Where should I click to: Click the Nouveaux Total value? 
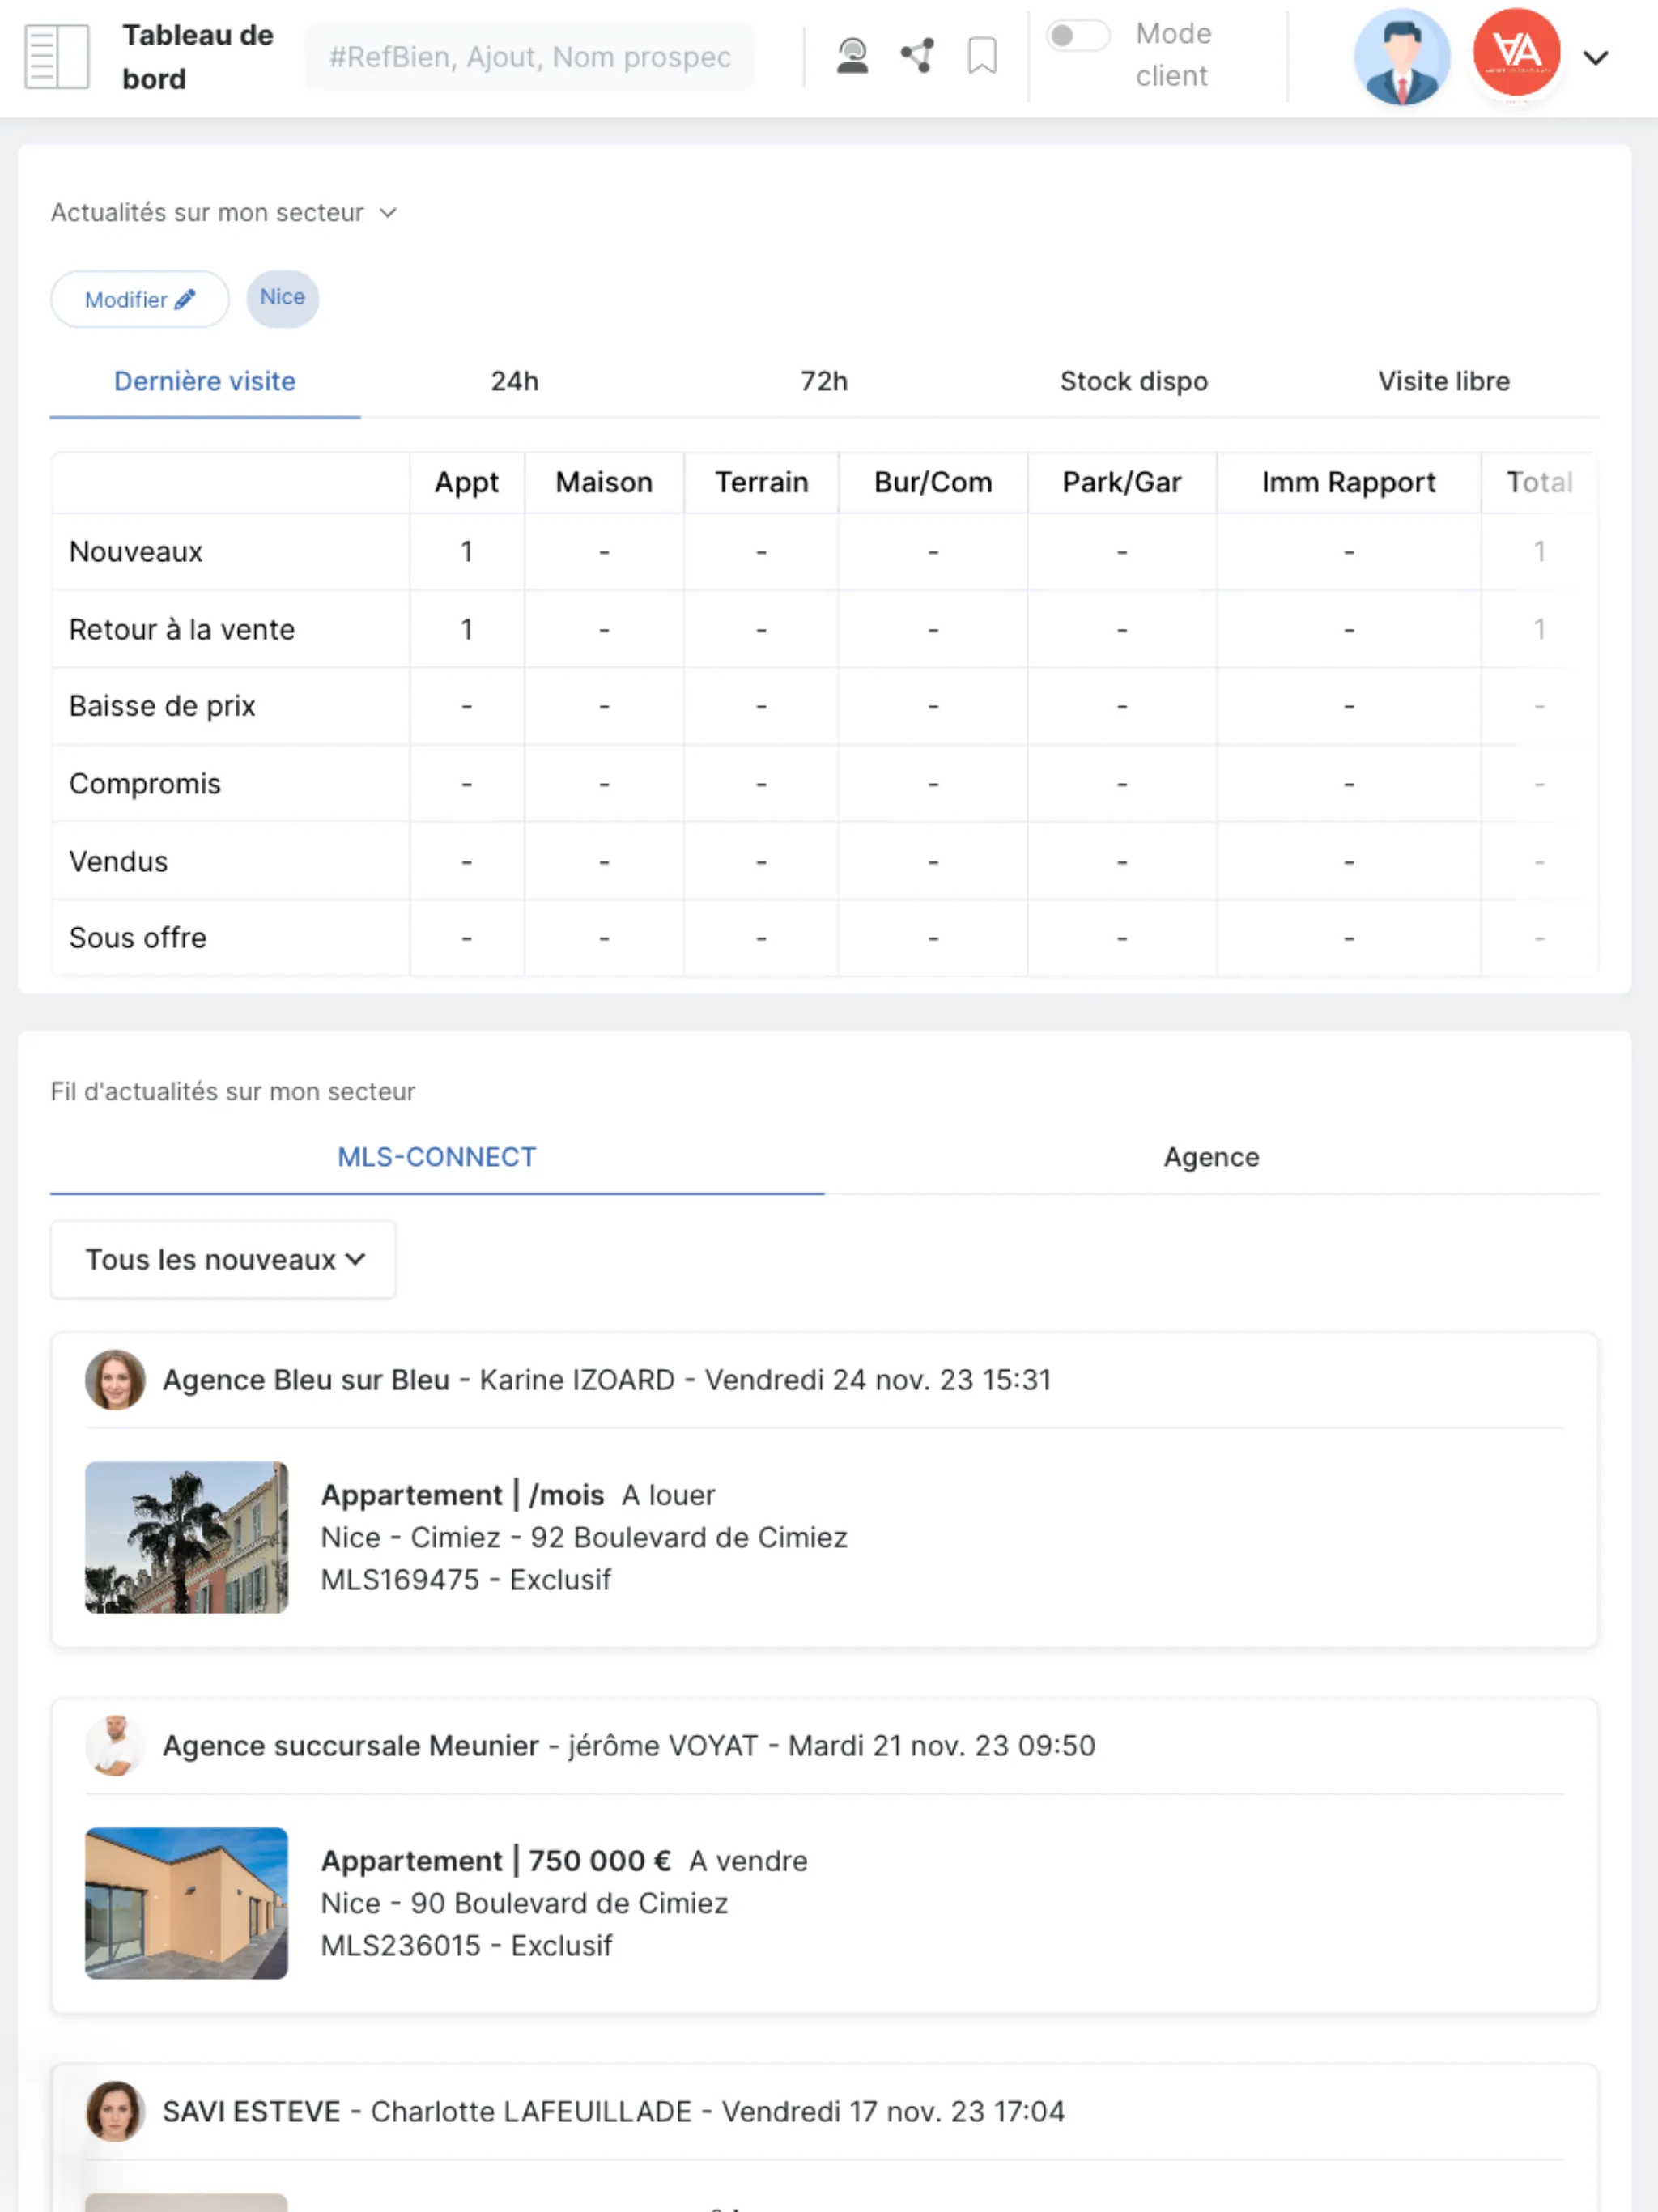(x=1540, y=552)
